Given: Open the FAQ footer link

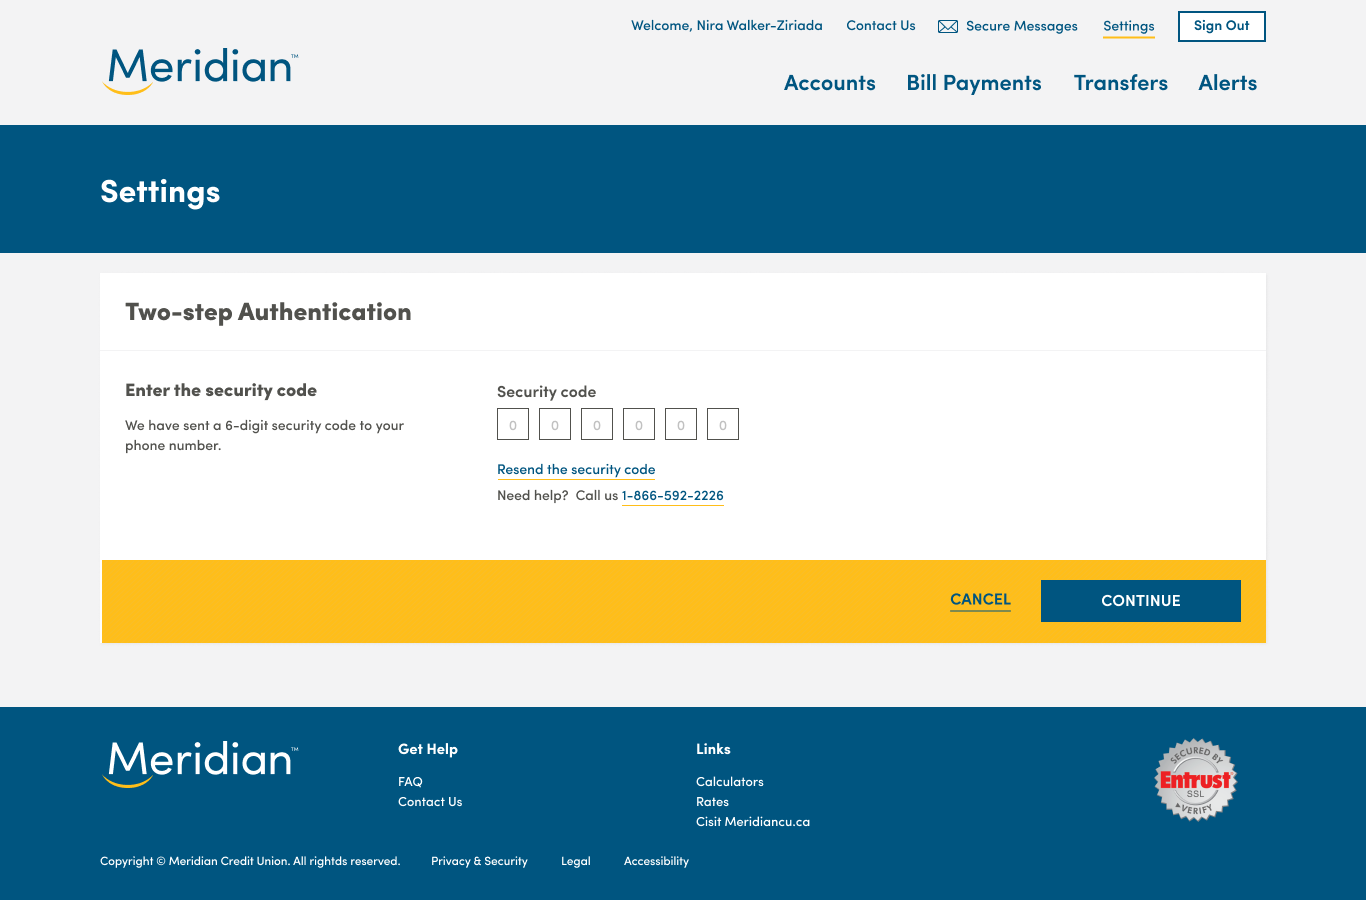Looking at the screenshot, I should pos(410,782).
